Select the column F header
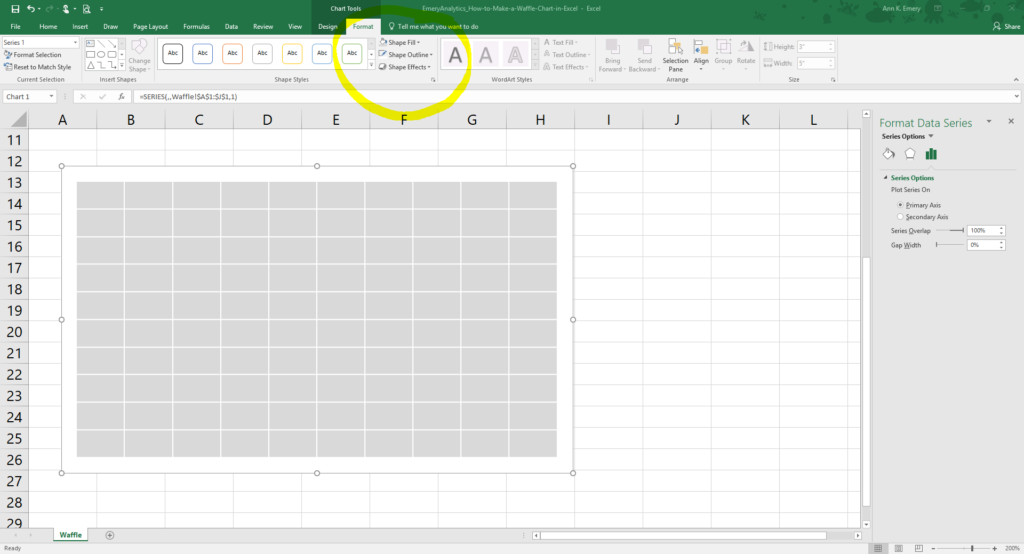Viewport: 1024px width, 554px height. (x=404, y=120)
